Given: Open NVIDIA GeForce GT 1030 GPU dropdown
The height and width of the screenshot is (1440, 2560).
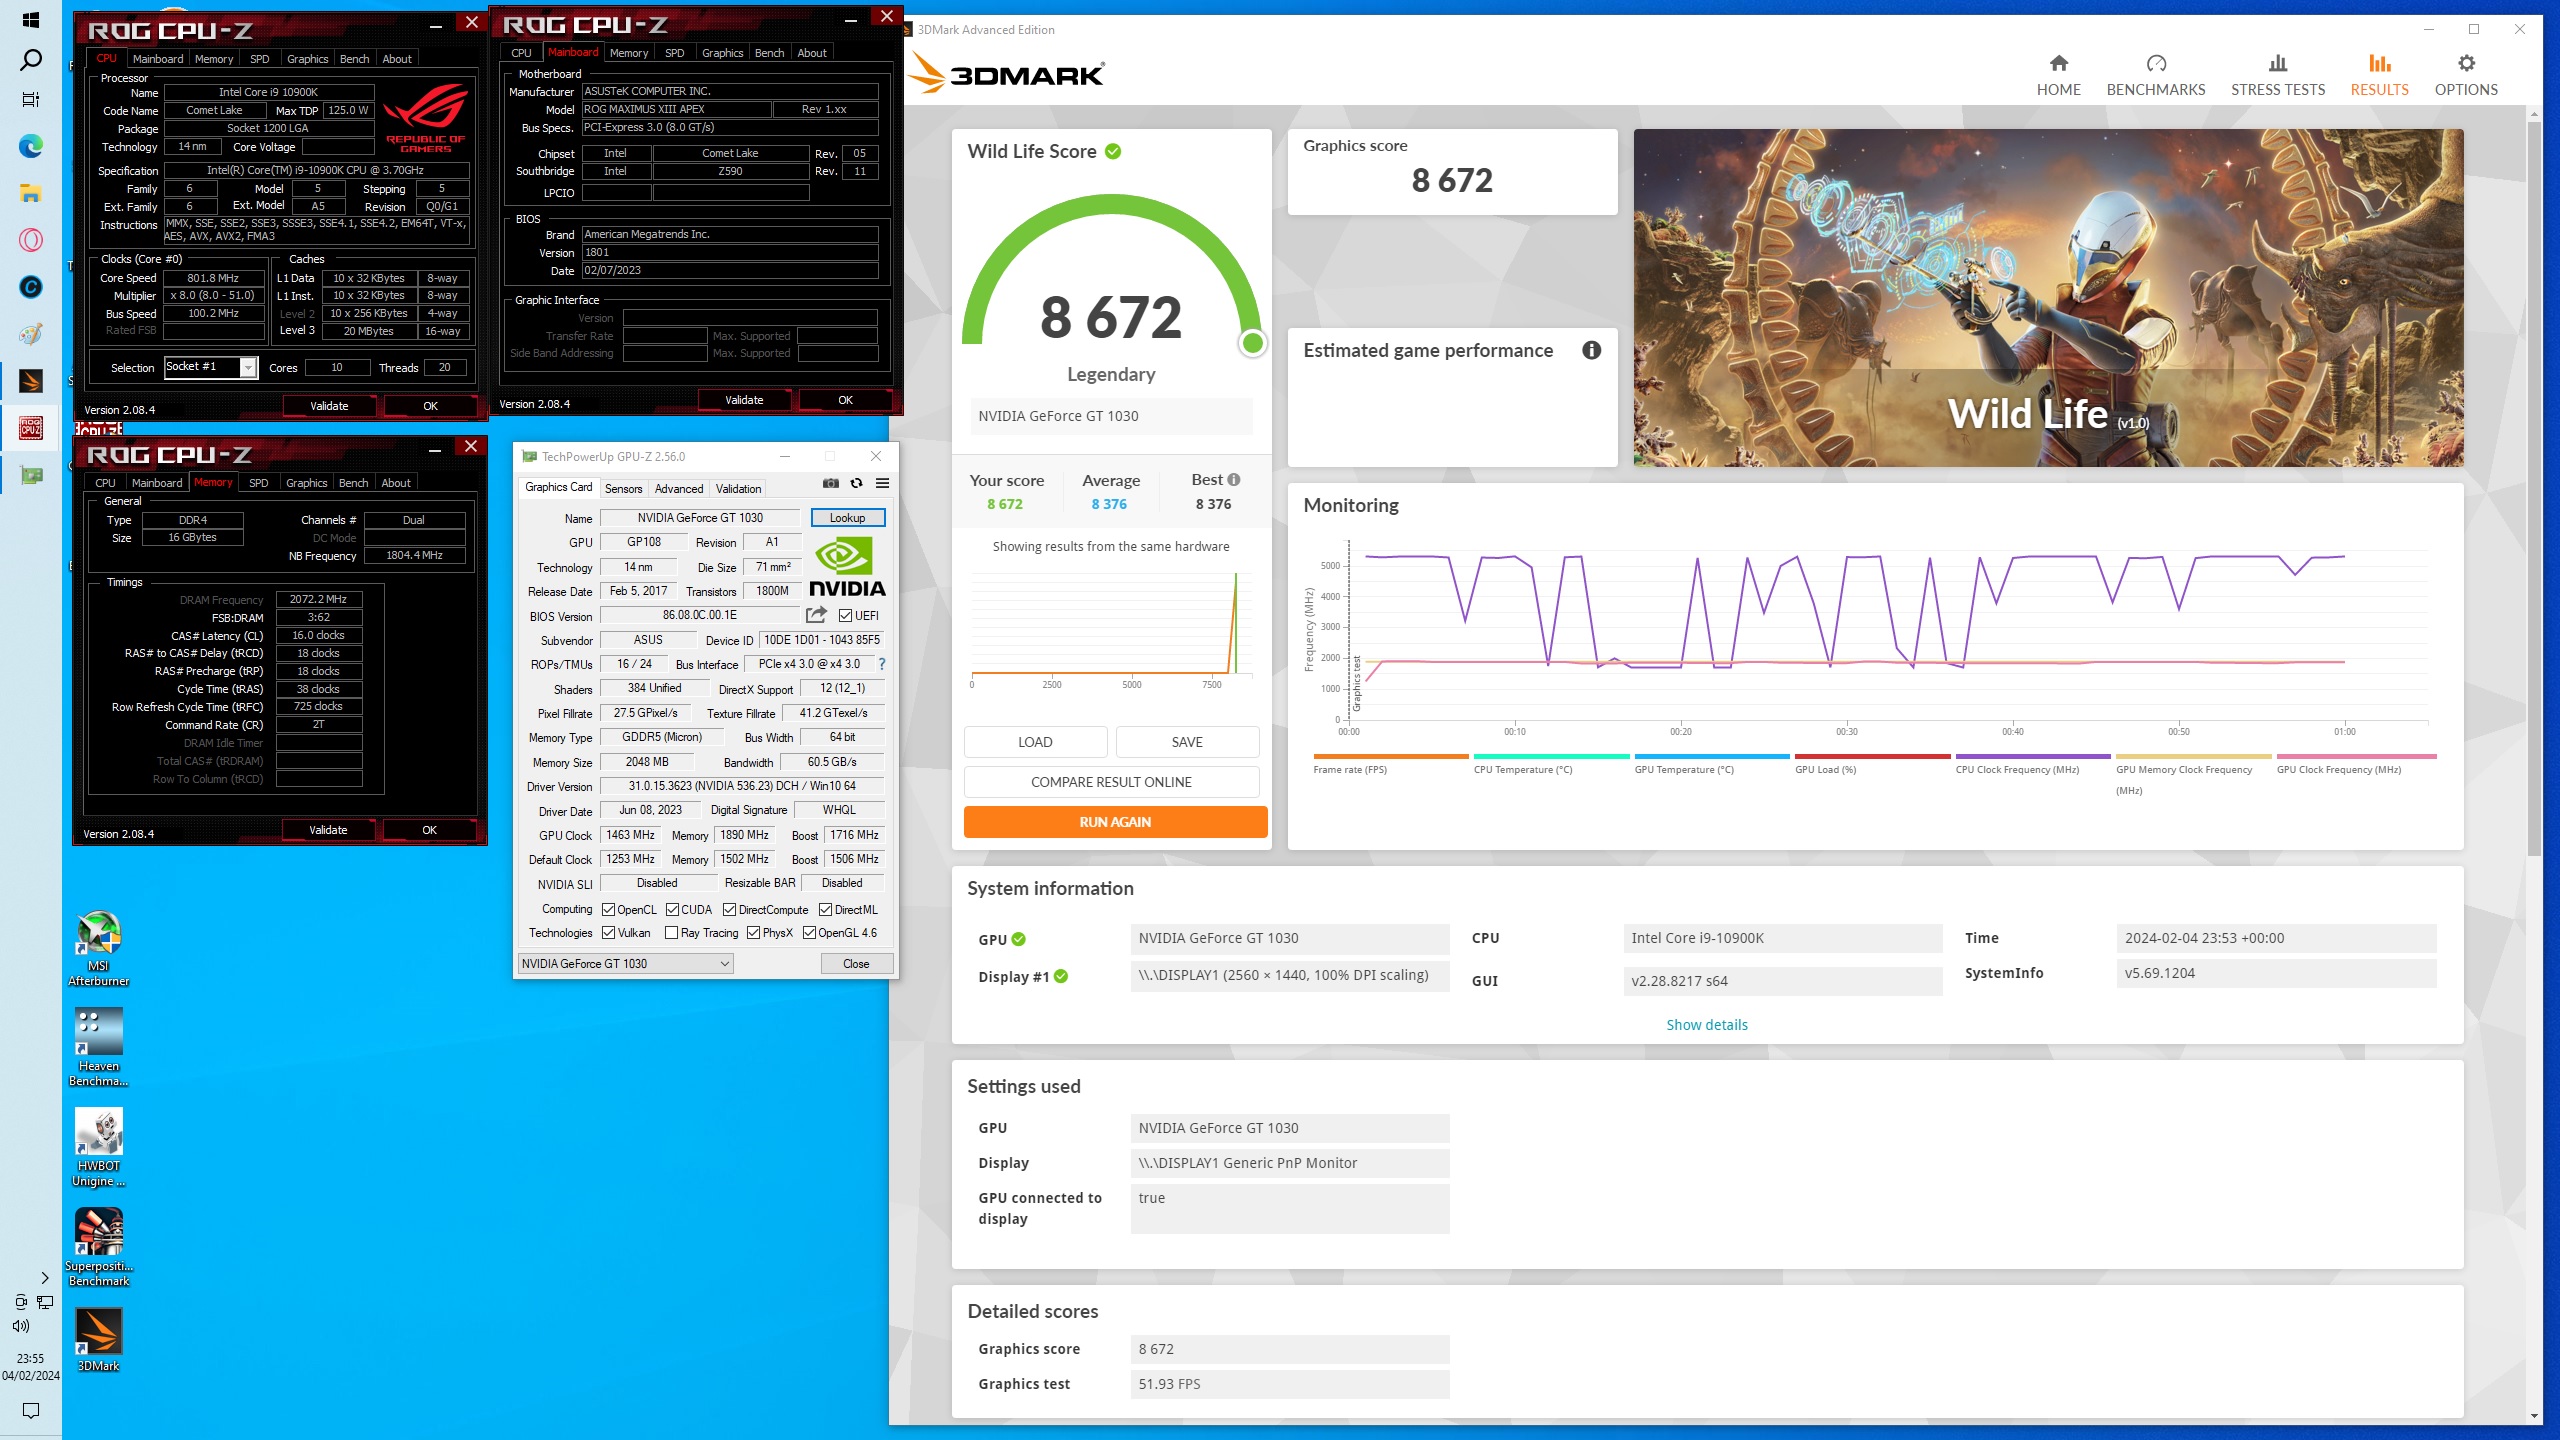Looking at the screenshot, I should click(626, 963).
